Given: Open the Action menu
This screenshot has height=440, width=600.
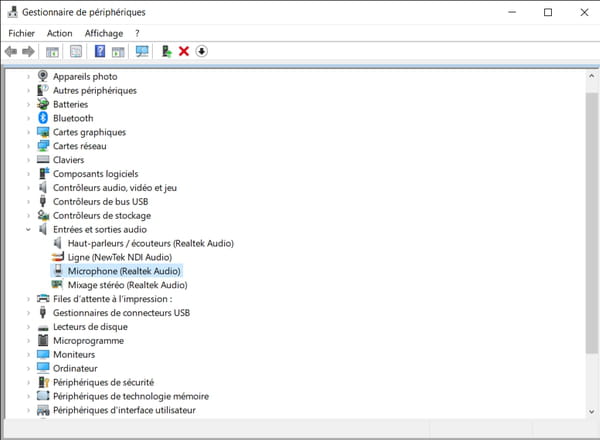Looking at the screenshot, I should point(59,33).
